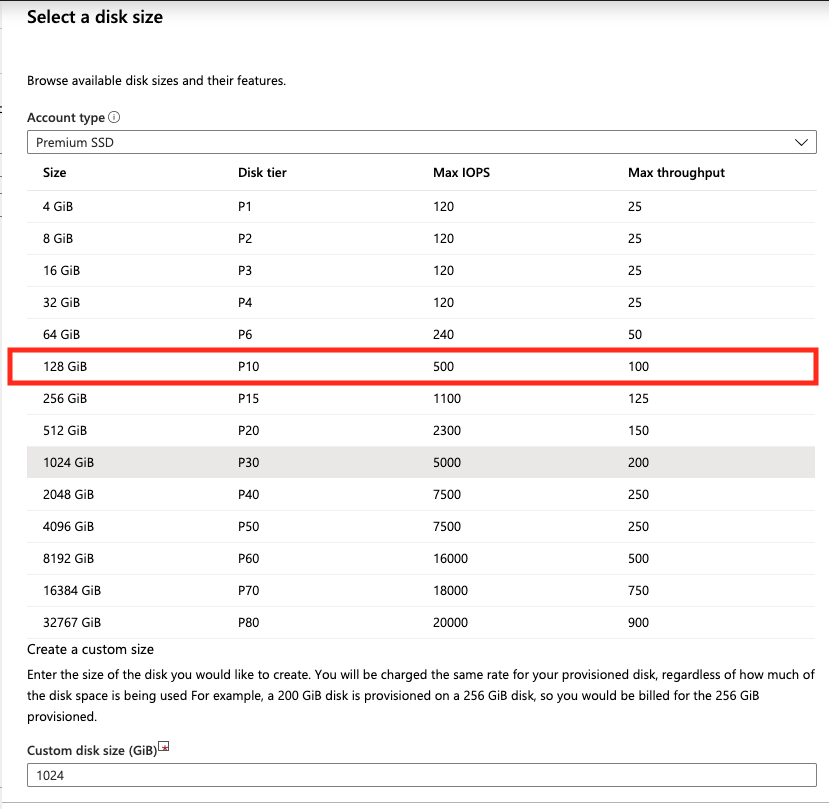This screenshot has width=829, height=809.
Task: Open the Account type dropdown
Action: (x=420, y=141)
